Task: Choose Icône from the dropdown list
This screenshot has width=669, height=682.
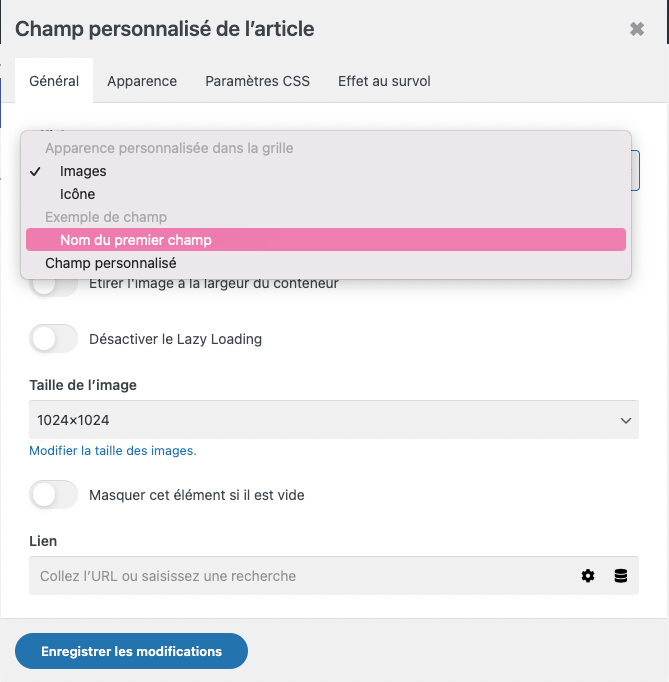Action: (77, 194)
